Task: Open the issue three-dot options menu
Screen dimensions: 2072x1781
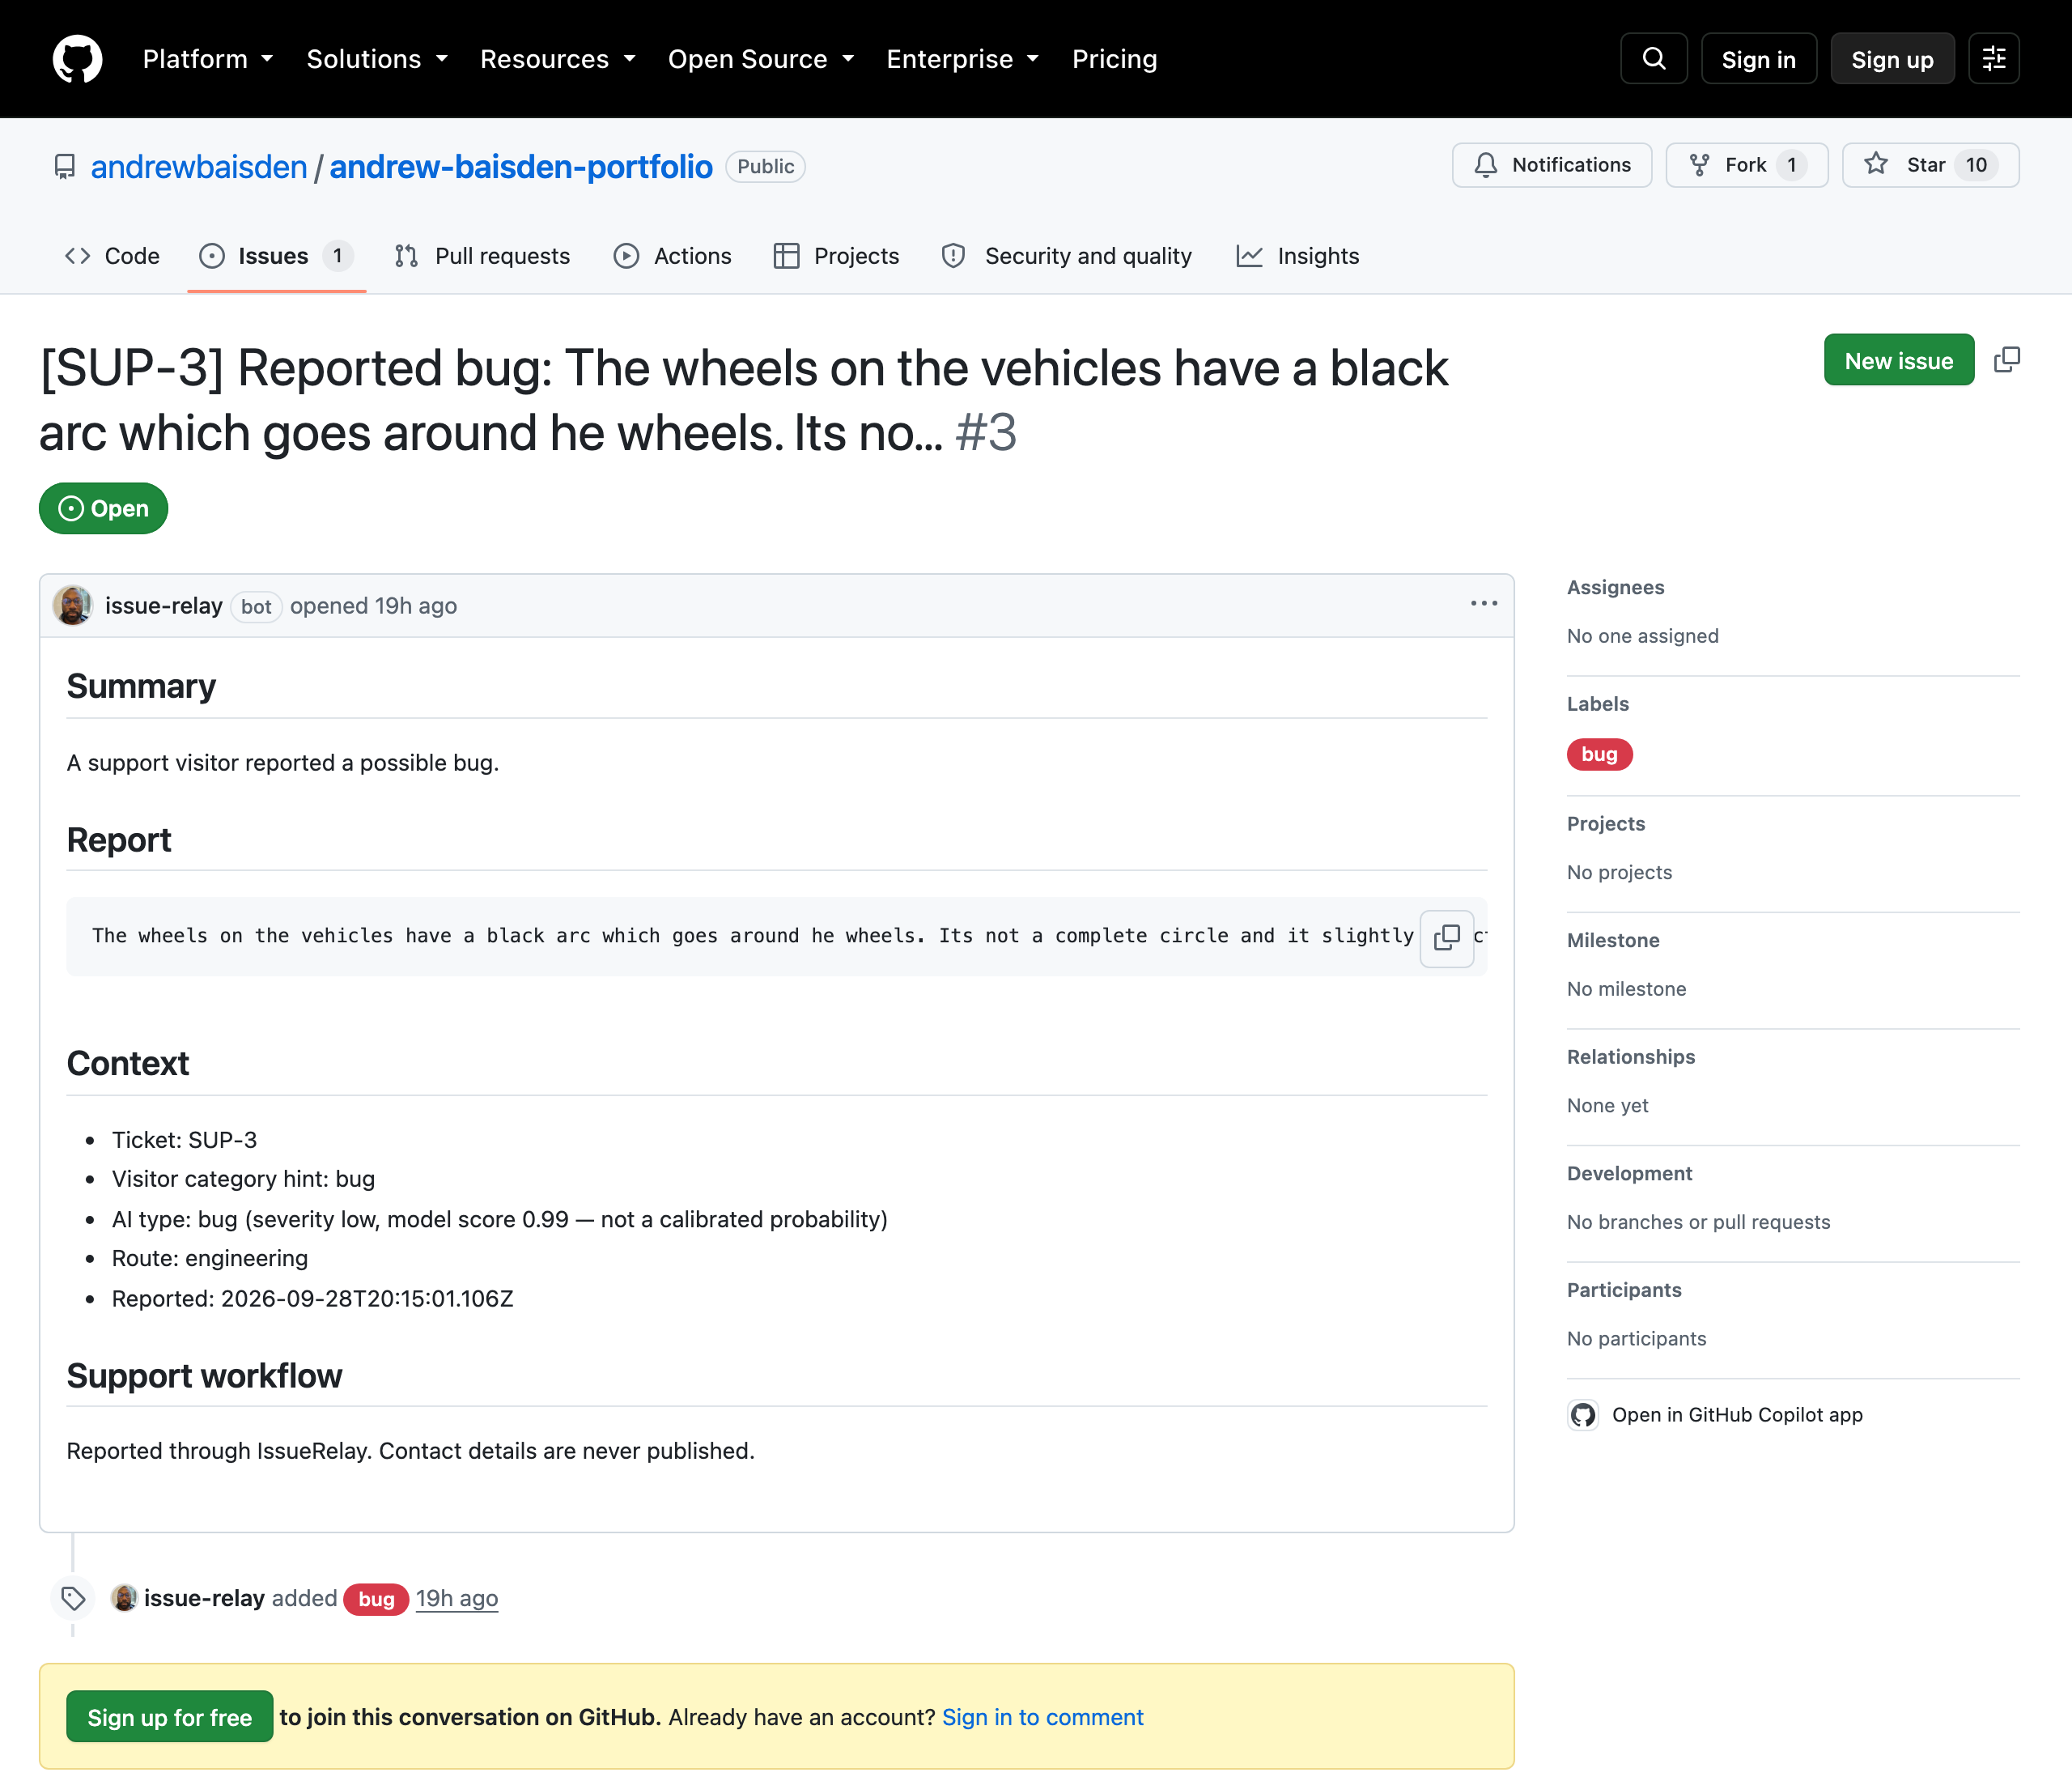Action: (1484, 604)
